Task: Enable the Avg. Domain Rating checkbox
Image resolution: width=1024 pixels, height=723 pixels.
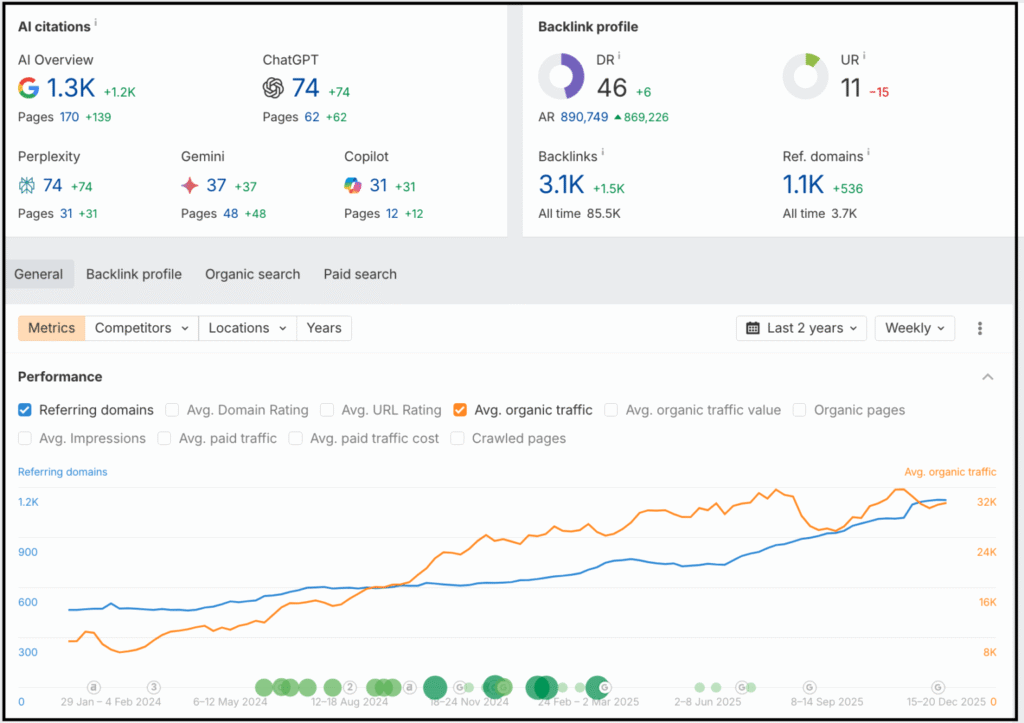Action: (x=171, y=409)
